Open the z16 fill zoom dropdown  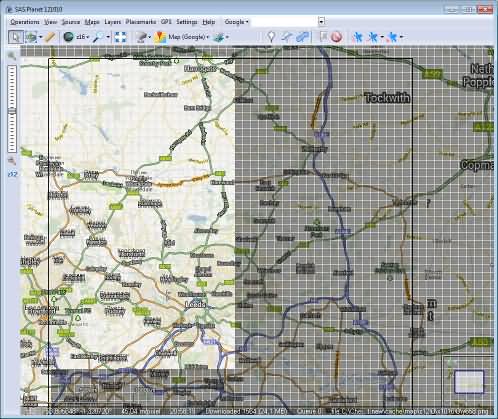point(83,37)
